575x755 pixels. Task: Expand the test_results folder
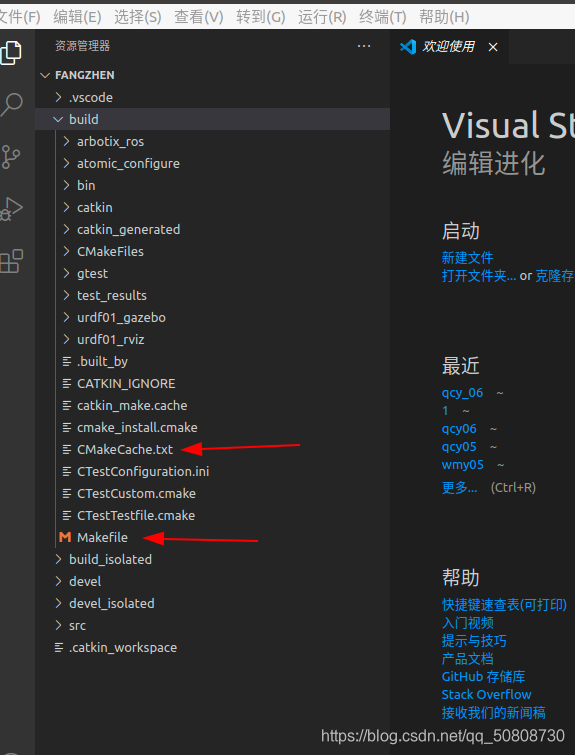(66, 296)
